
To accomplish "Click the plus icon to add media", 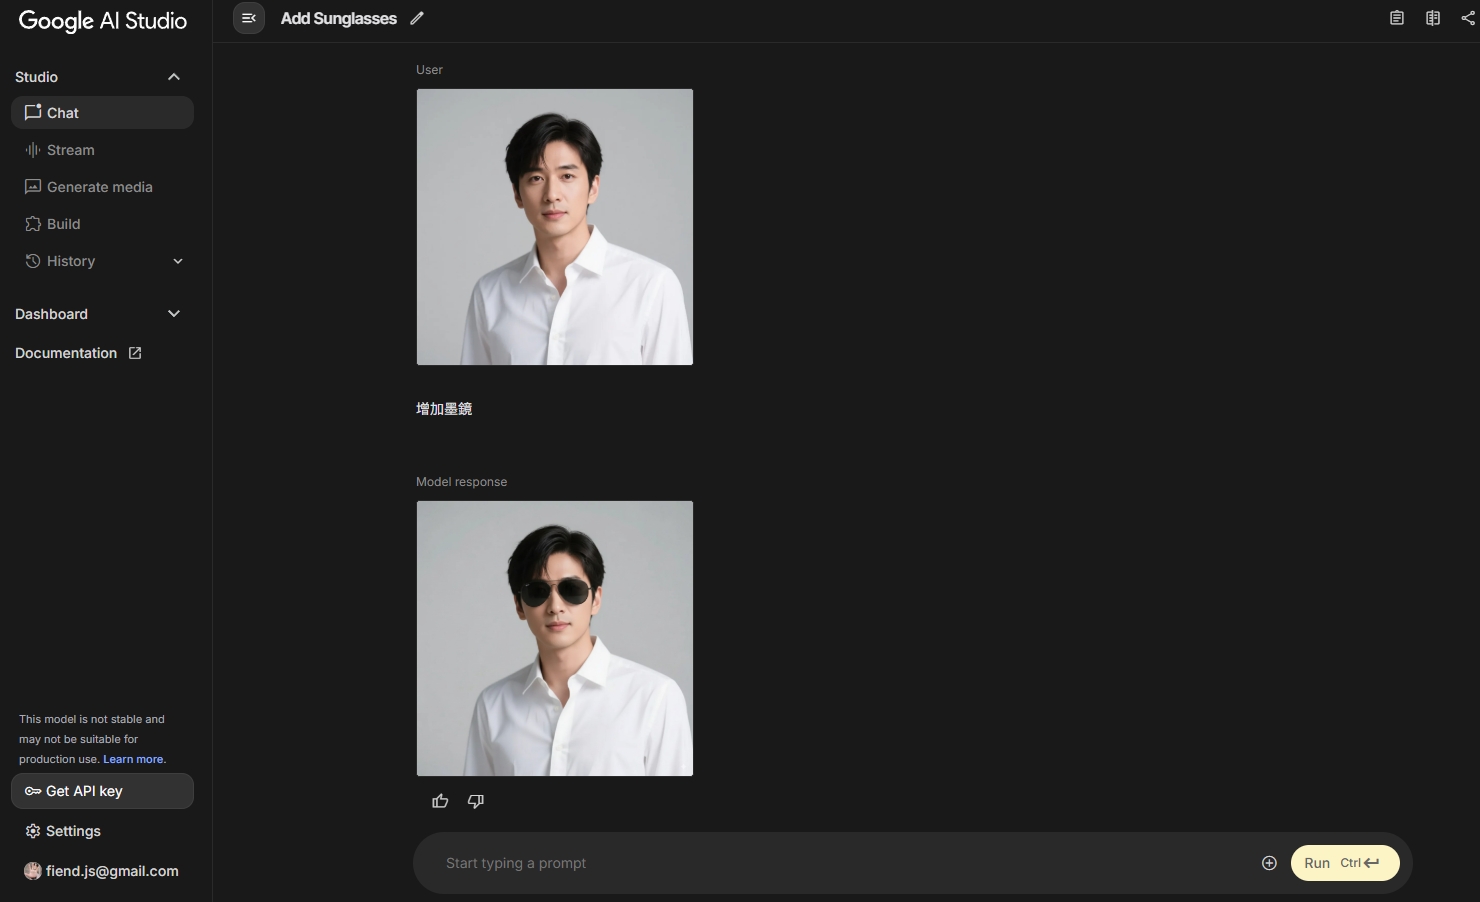I will tap(1269, 863).
